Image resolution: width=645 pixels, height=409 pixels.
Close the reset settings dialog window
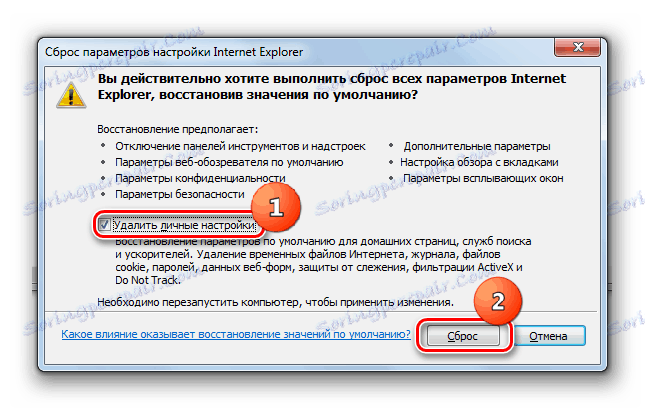tap(578, 47)
